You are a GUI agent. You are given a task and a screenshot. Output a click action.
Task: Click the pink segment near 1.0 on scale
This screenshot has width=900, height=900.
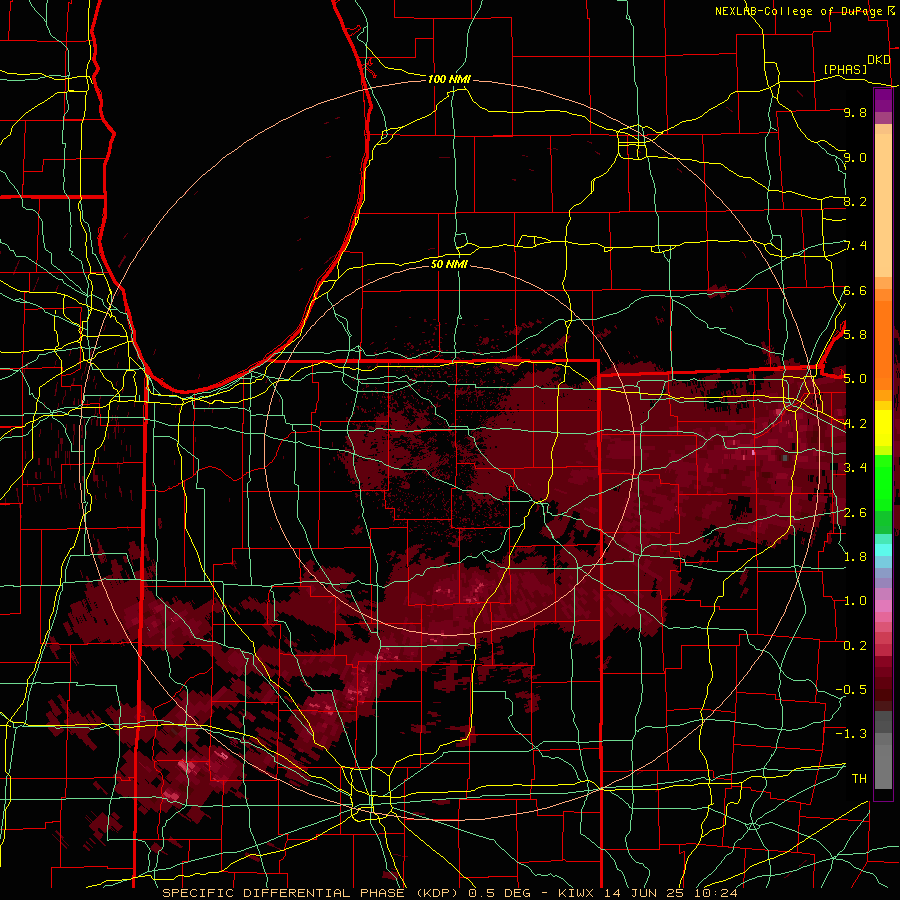click(883, 606)
